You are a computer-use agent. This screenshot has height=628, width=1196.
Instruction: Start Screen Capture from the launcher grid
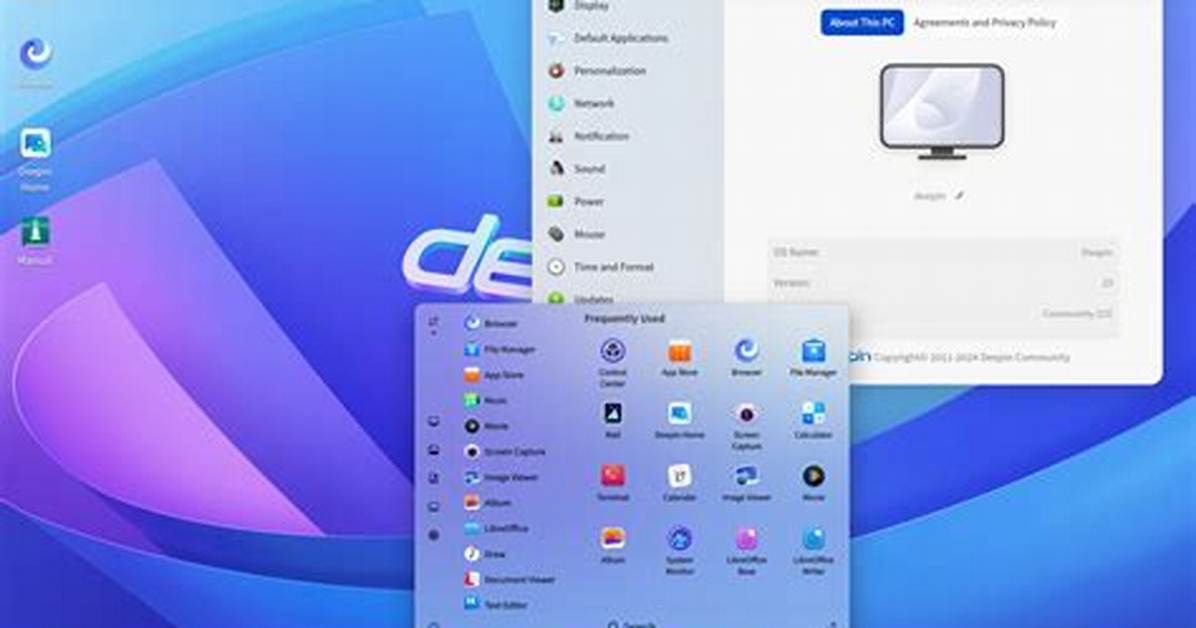(747, 416)
